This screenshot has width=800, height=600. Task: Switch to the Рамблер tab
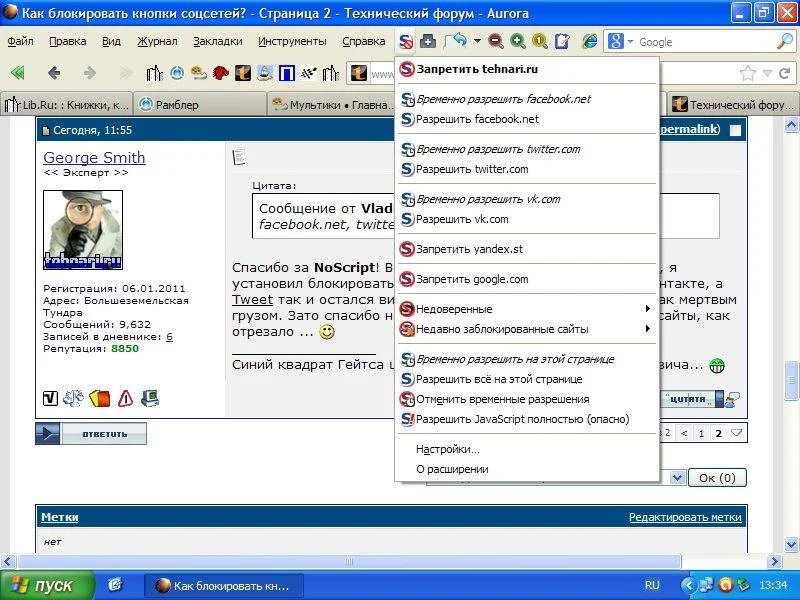coord(199,105)
